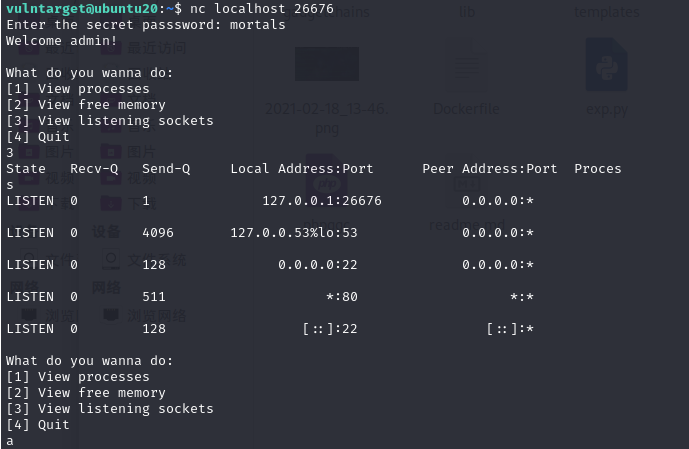Click the 127.0.0.1:26676 local address entry
Image resolution: width=689 pixels, height=449 pixels.
[322, 201]
